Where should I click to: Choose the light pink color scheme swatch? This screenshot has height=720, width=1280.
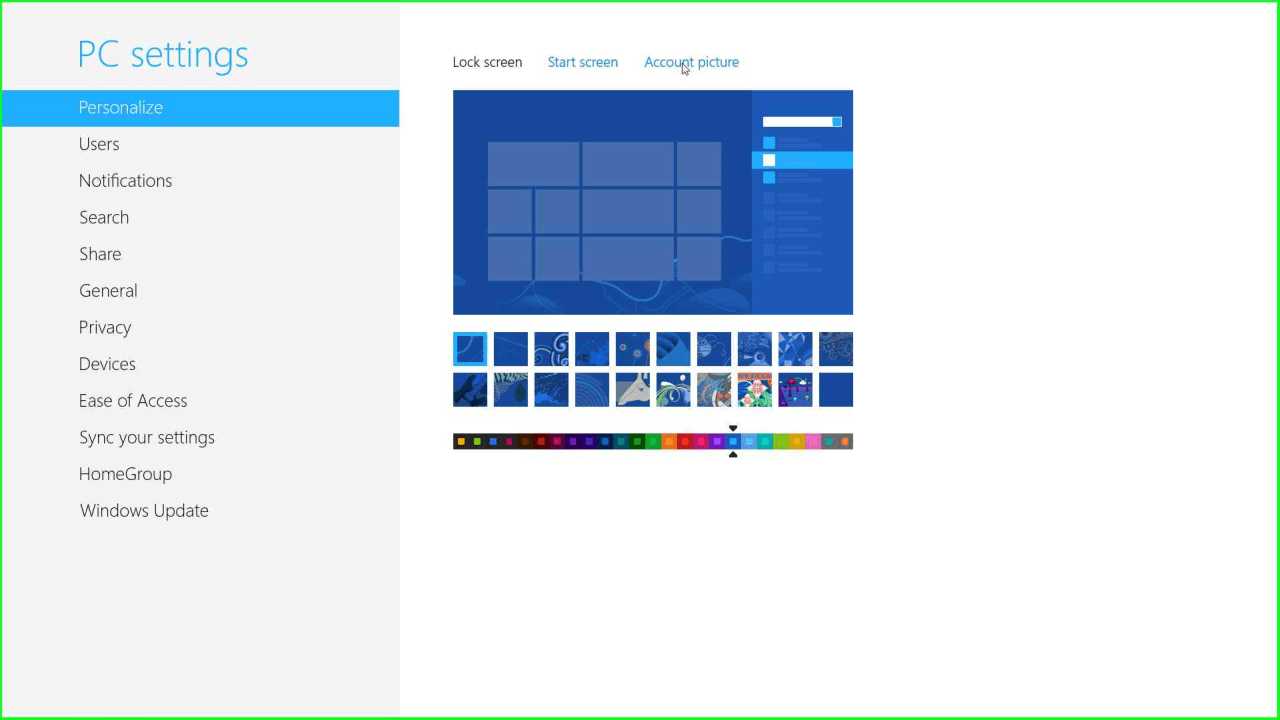click(813, 441)
